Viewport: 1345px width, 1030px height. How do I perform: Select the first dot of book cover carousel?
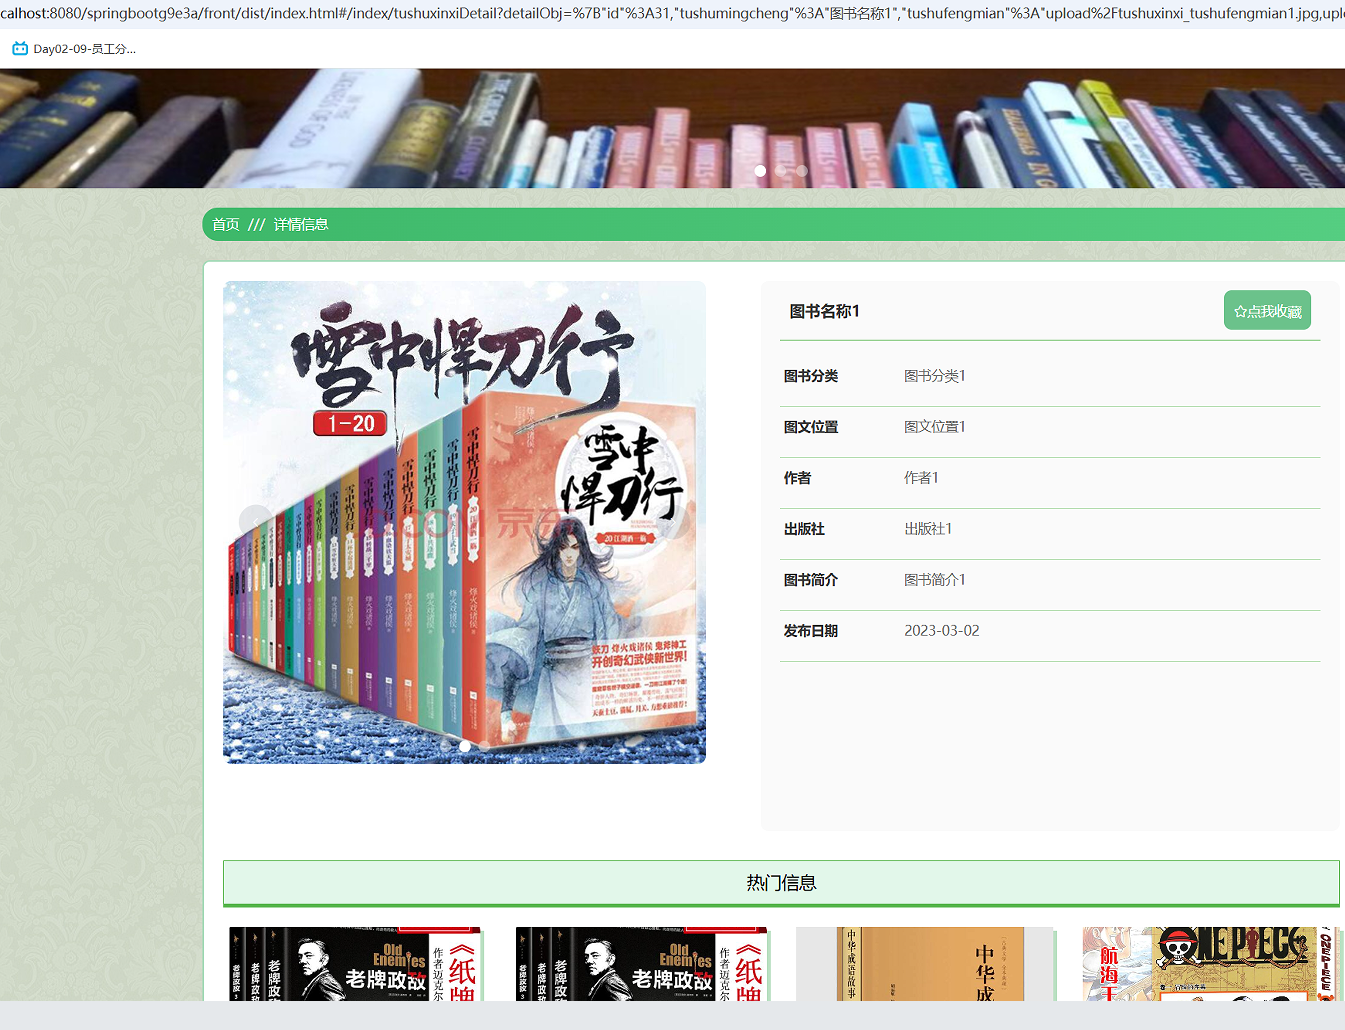[x=445, y=746]
